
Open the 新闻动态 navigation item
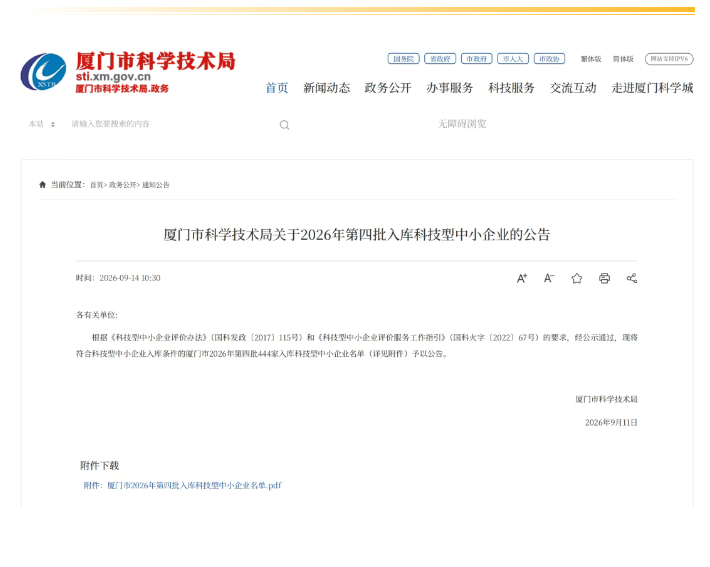326,88
